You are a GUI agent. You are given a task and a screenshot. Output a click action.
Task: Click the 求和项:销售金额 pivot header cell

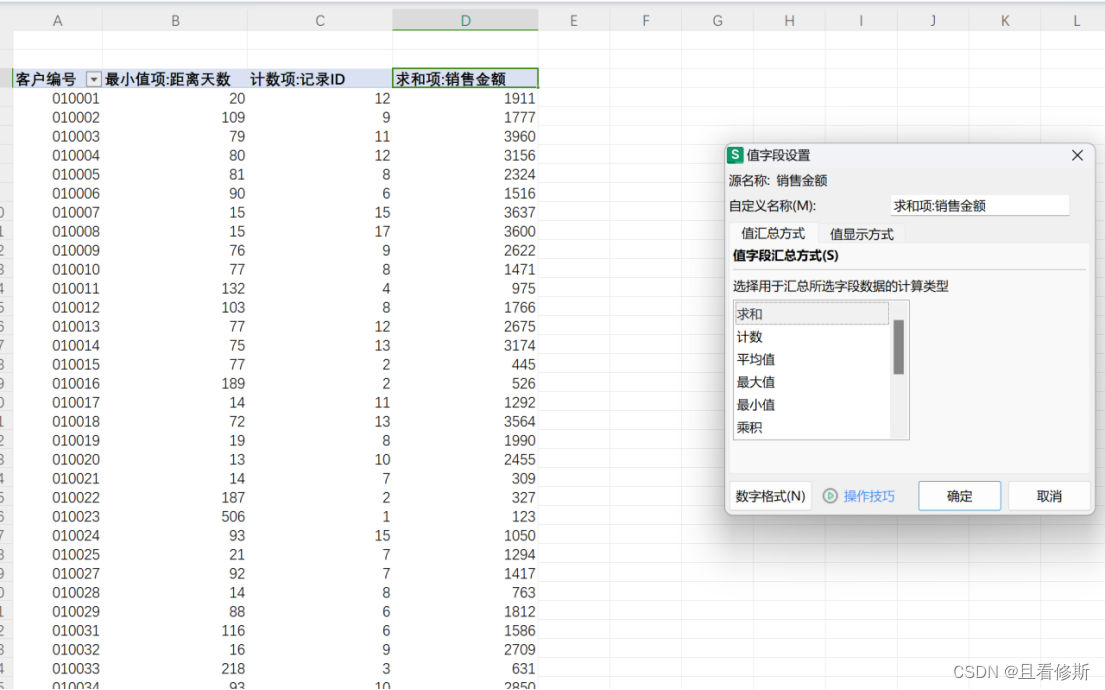(464, 78)
